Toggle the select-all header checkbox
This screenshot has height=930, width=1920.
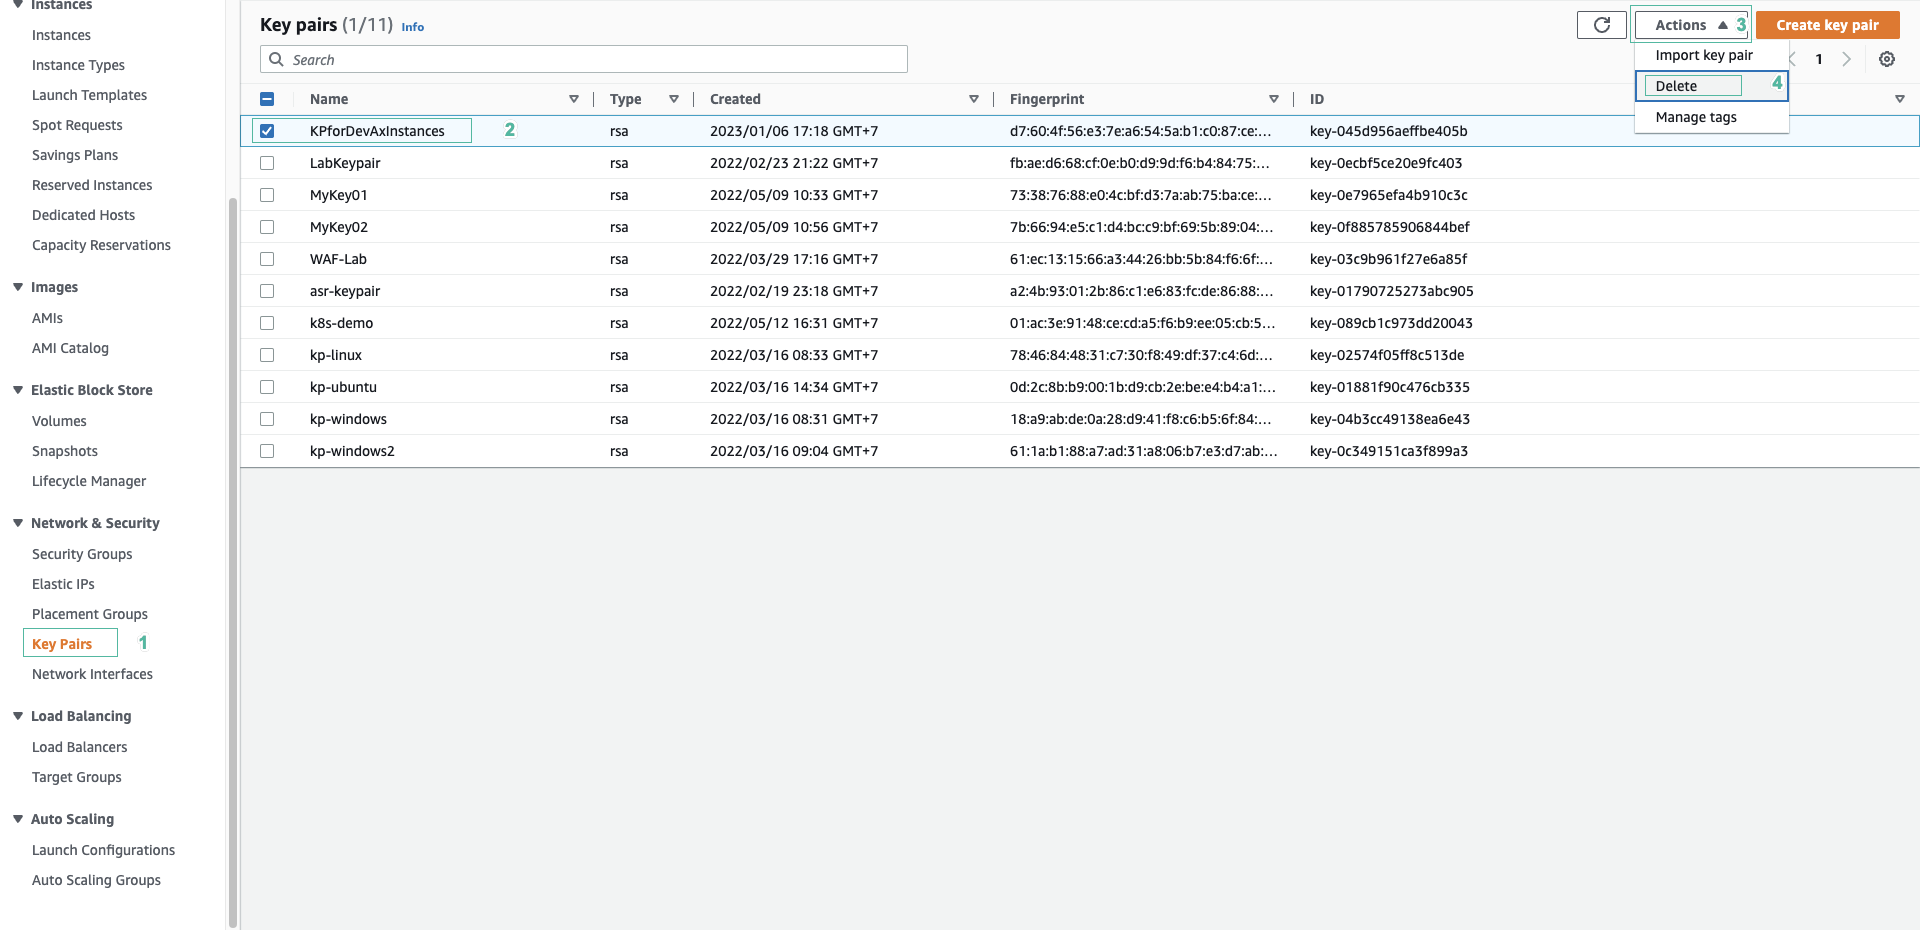(267, 99)
